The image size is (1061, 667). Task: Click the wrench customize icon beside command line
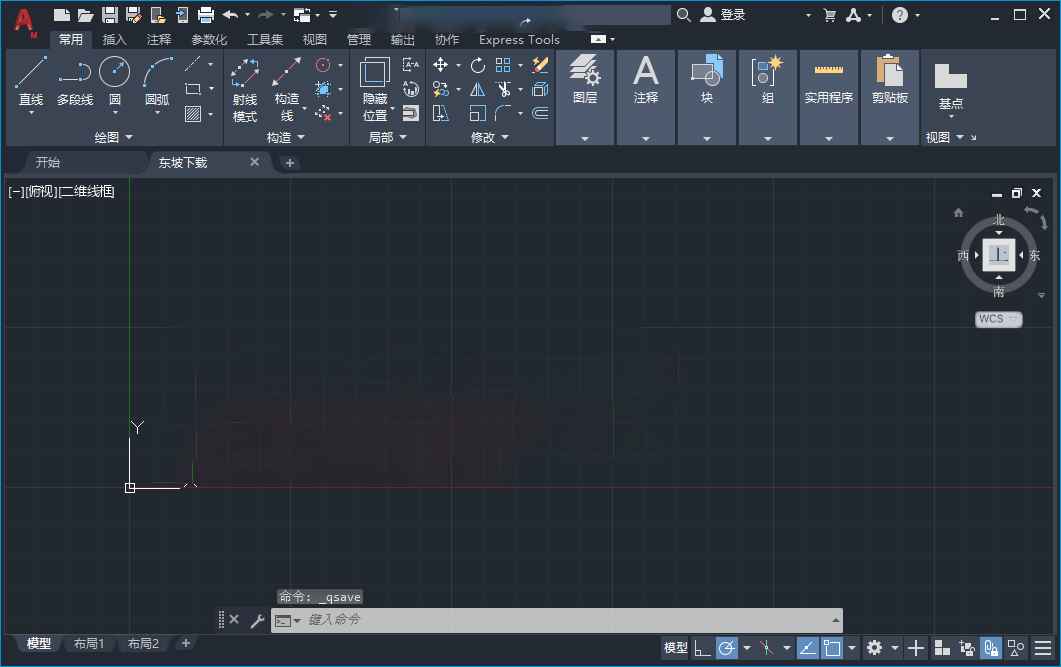click(256, 620)
